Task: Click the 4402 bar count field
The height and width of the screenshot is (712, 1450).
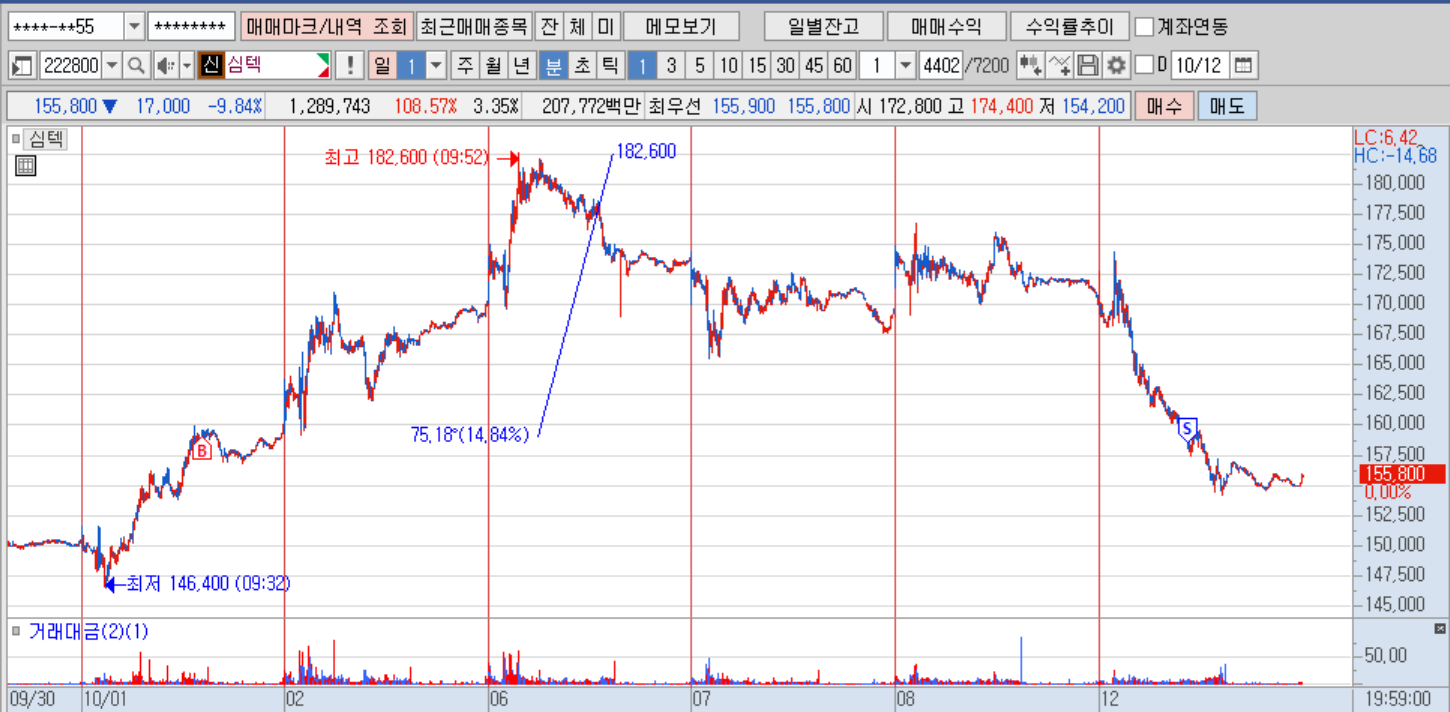Action: (940, 66)
